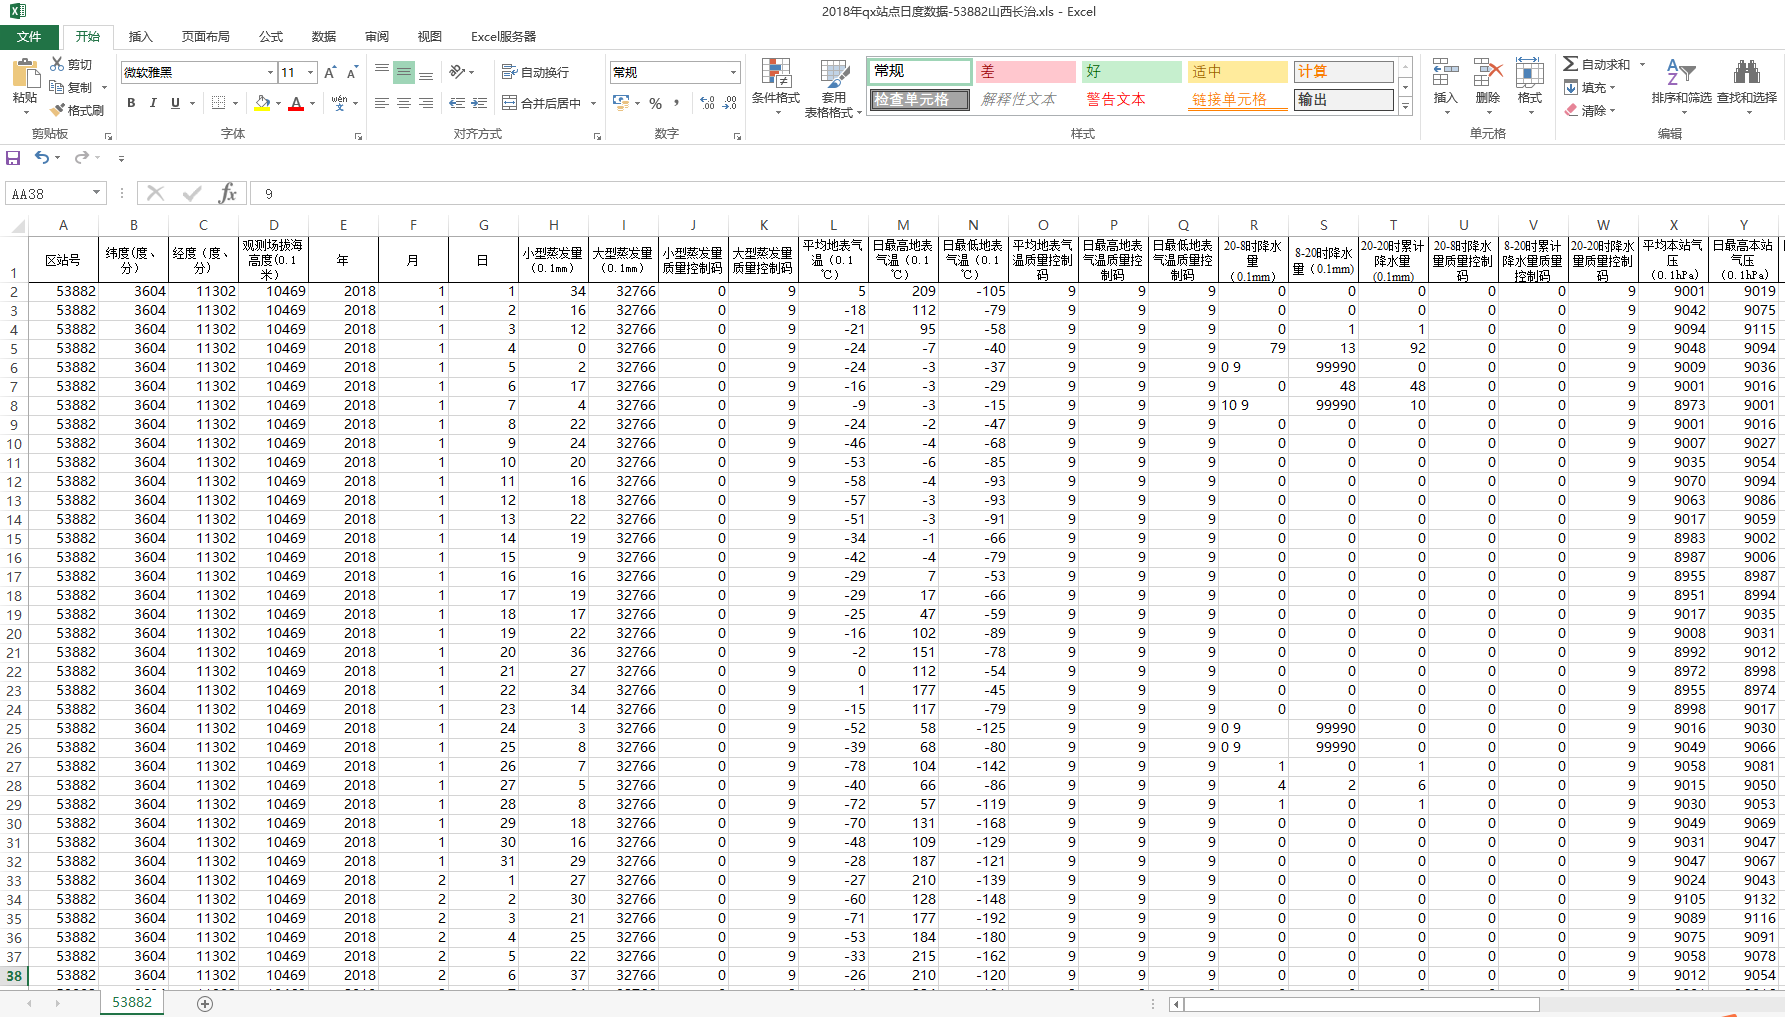Open the 常规 number format dropdown
This screenshot has width=1785, height=1017.
click(733, 72)
